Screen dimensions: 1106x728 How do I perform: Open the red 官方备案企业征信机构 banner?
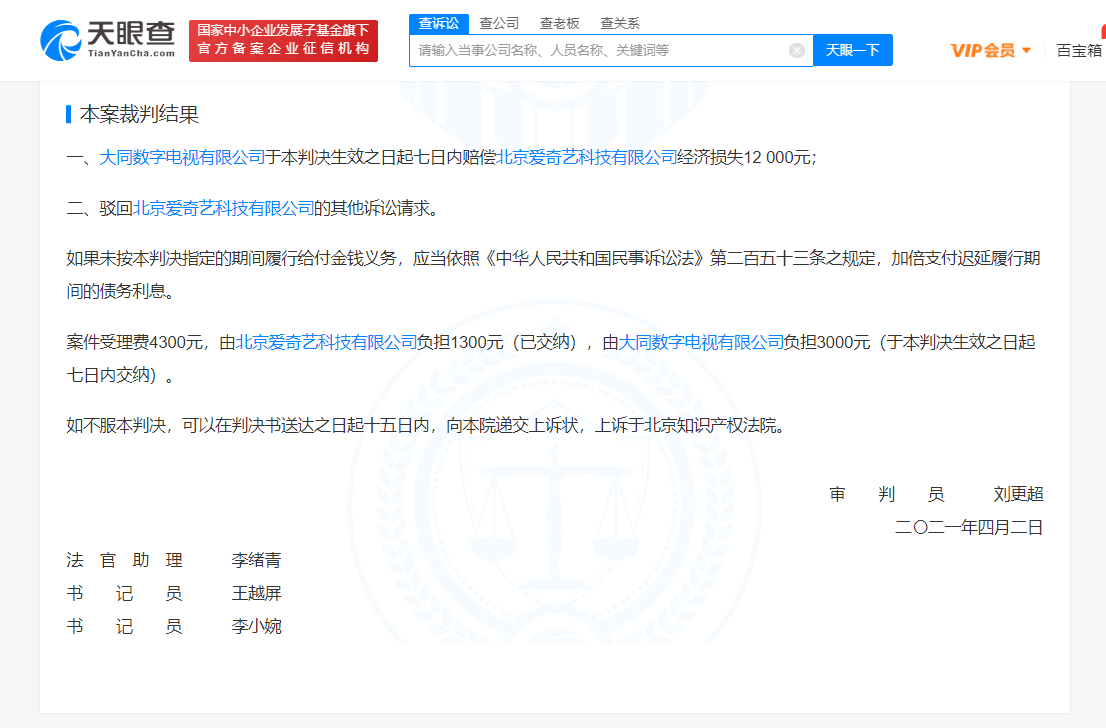click(284, 40)
